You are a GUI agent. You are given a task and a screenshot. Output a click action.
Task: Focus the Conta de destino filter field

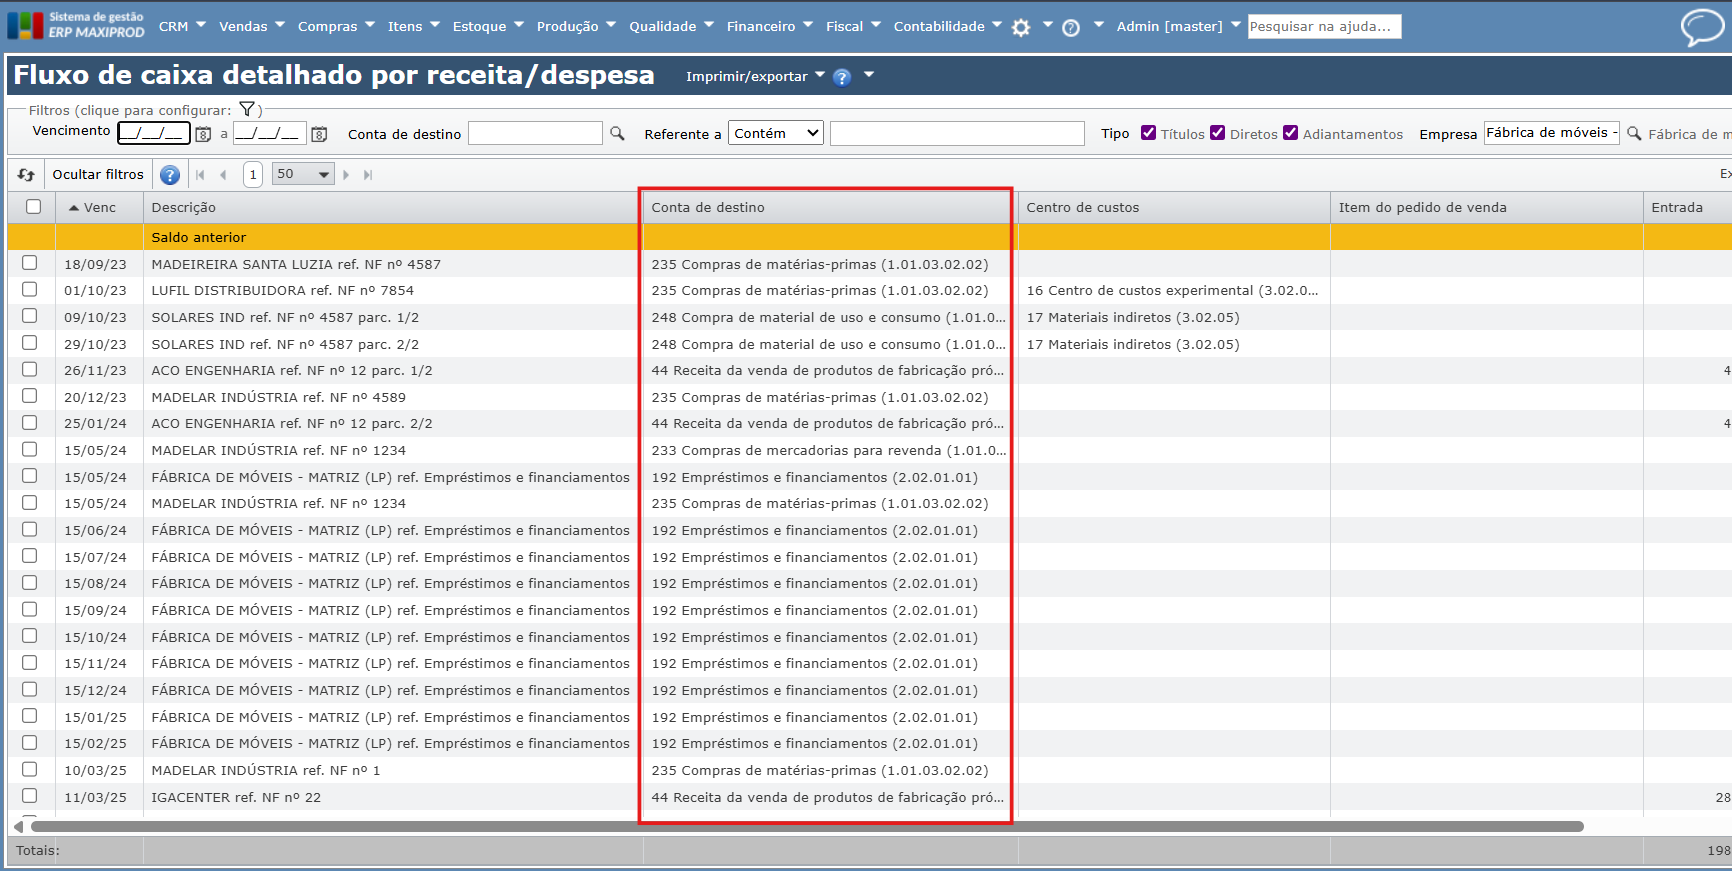pyautogui.click(x=535, y=133)
